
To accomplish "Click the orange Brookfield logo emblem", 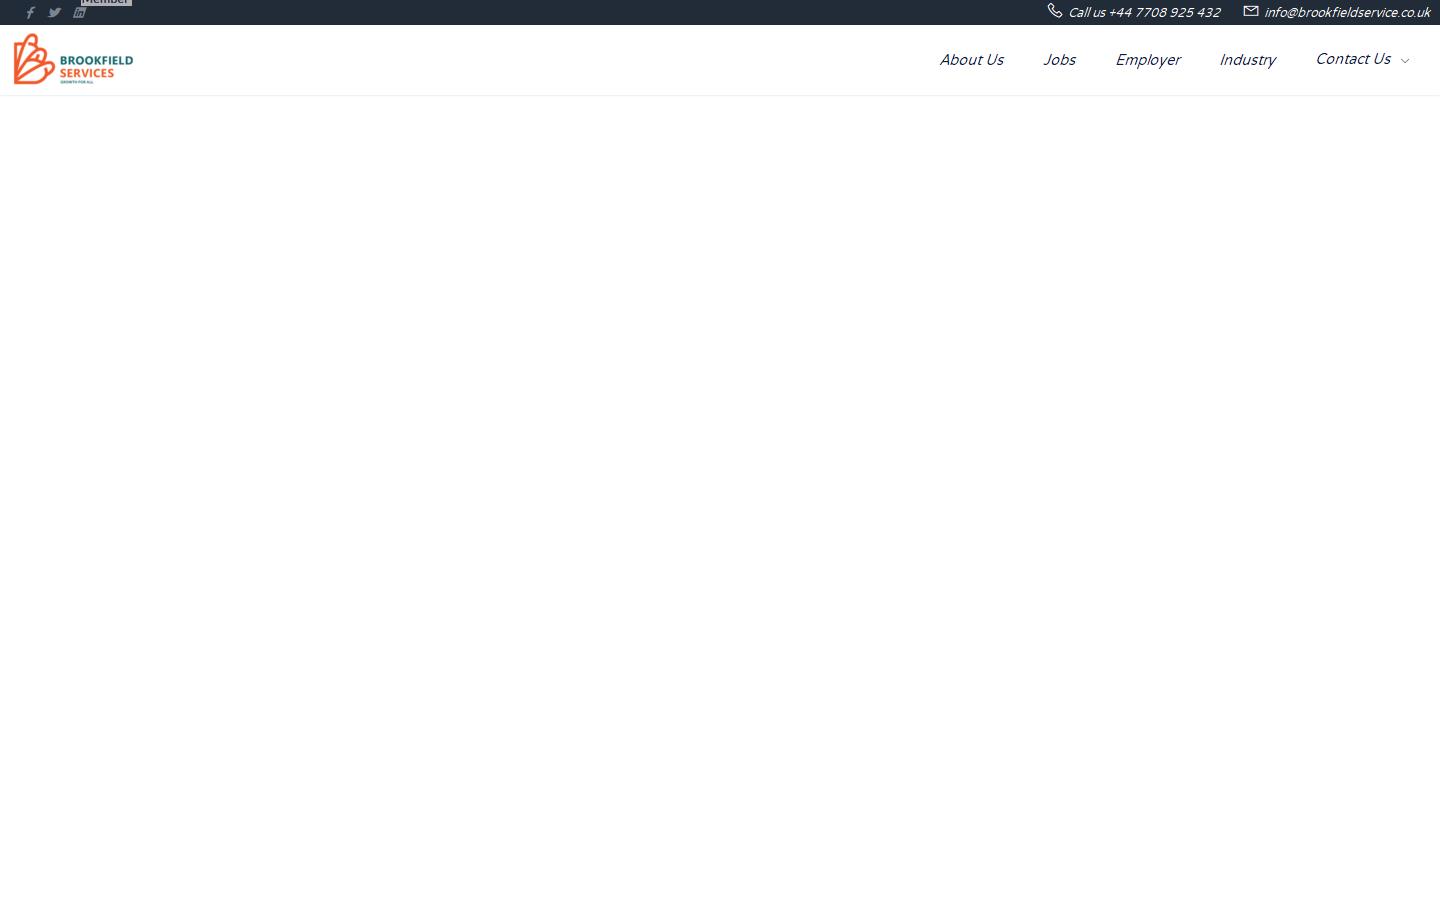I will [33, 59].
